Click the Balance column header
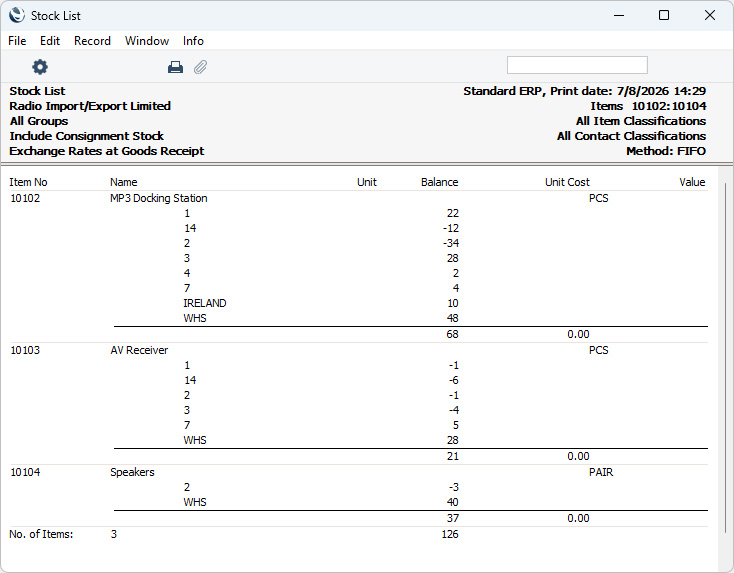Viewport: 734px width, 573px height. pyautogui.click(x=439, y=182)
